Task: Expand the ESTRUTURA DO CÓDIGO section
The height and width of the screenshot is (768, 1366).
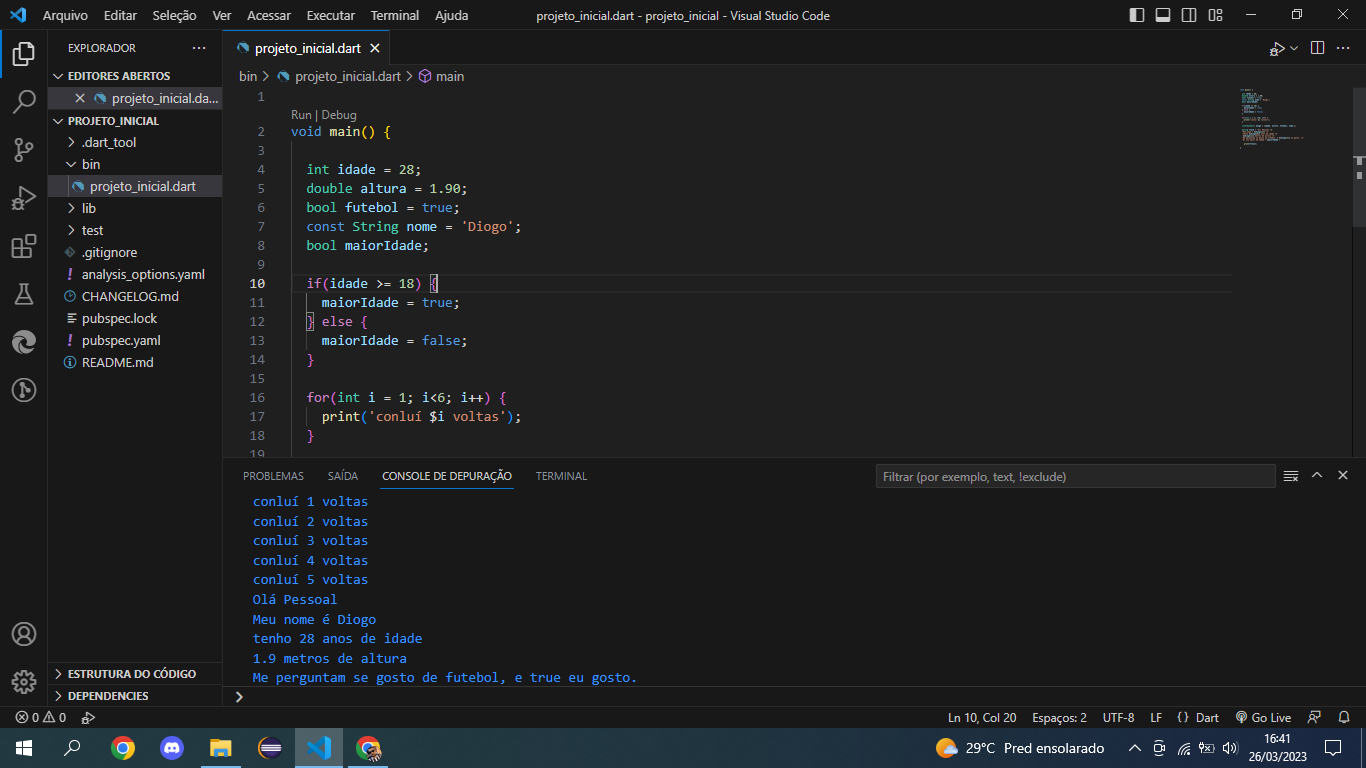Action: coord(135,673)
